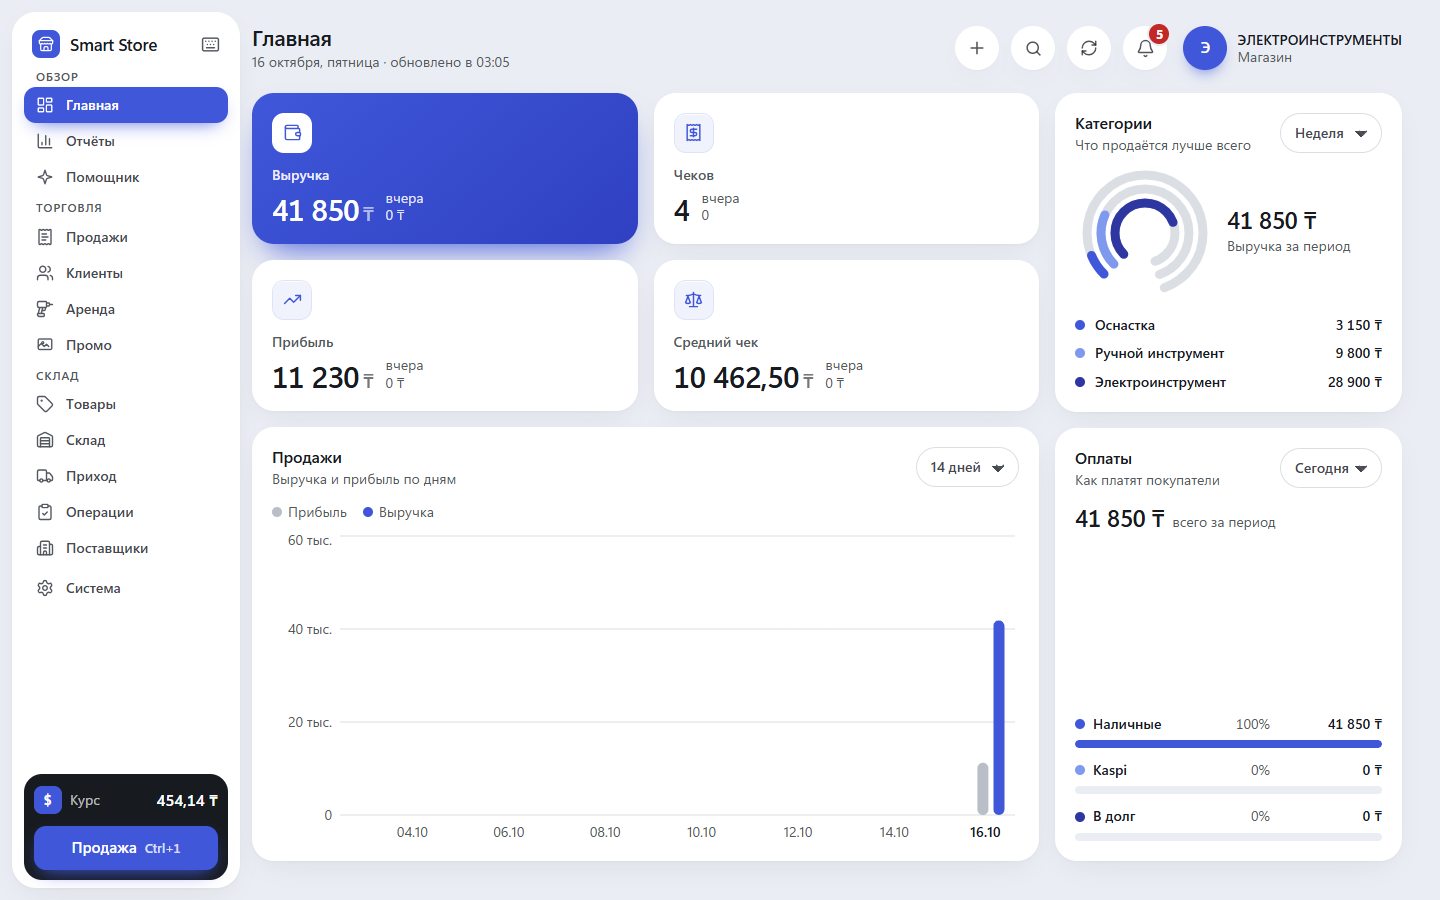The width and height of the screenshot is (1440, 900).
Task: Open Операции in the sidebar
Action: 126,512
